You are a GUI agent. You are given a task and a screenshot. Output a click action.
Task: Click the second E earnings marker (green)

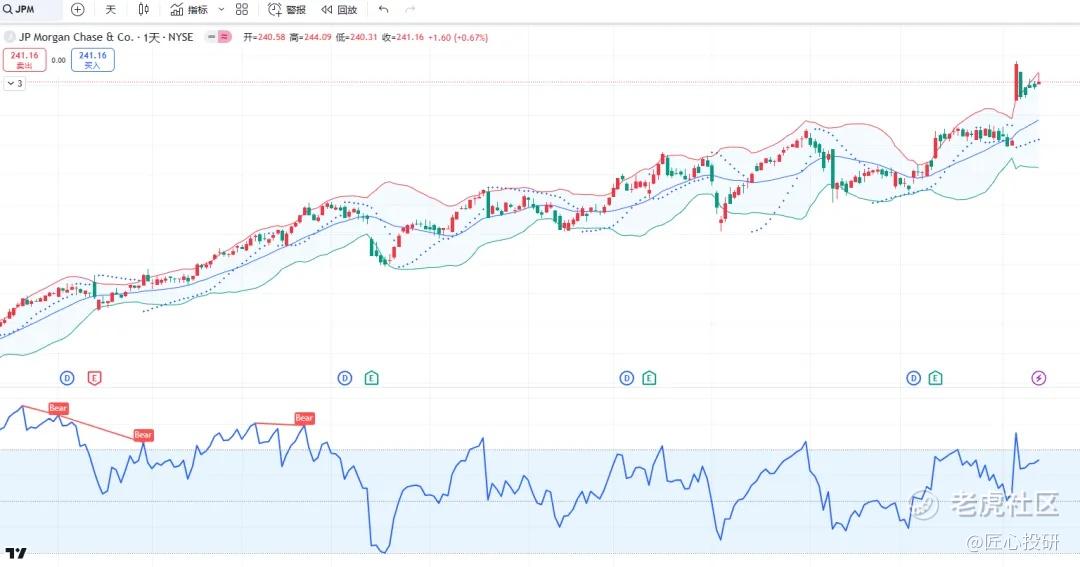point(371,378)
